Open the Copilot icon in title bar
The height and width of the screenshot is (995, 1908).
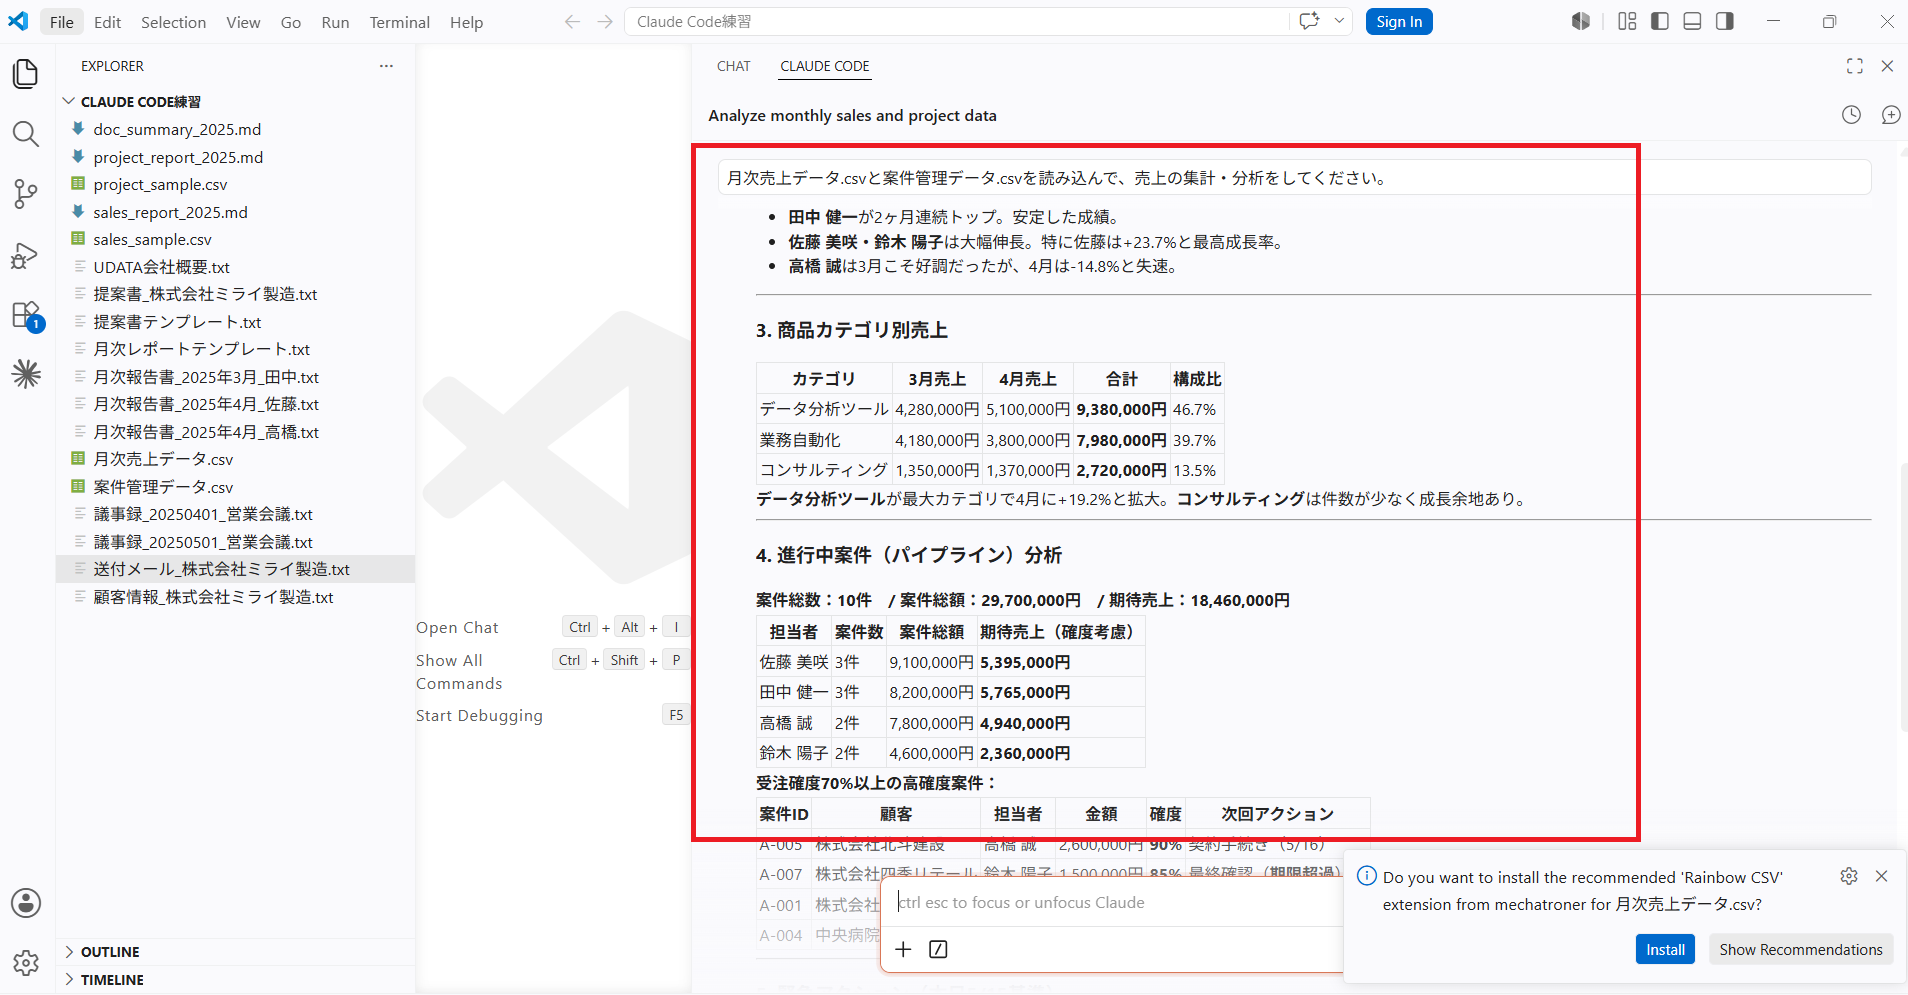[1581, 21]
